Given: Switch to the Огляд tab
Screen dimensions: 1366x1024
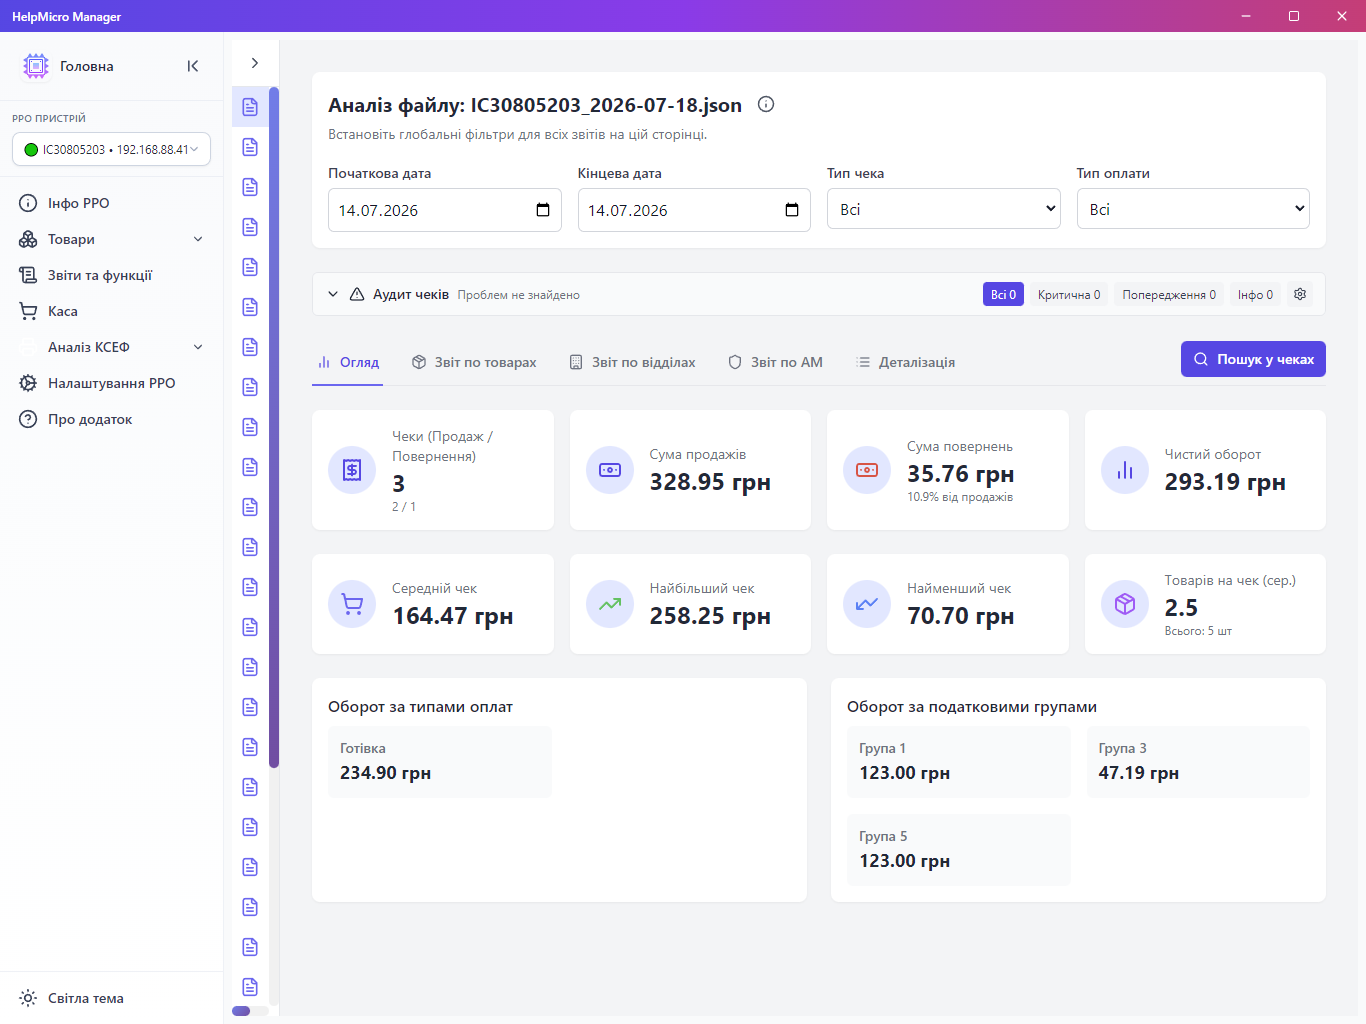Looking at the screenshot, I should [348, 362].
